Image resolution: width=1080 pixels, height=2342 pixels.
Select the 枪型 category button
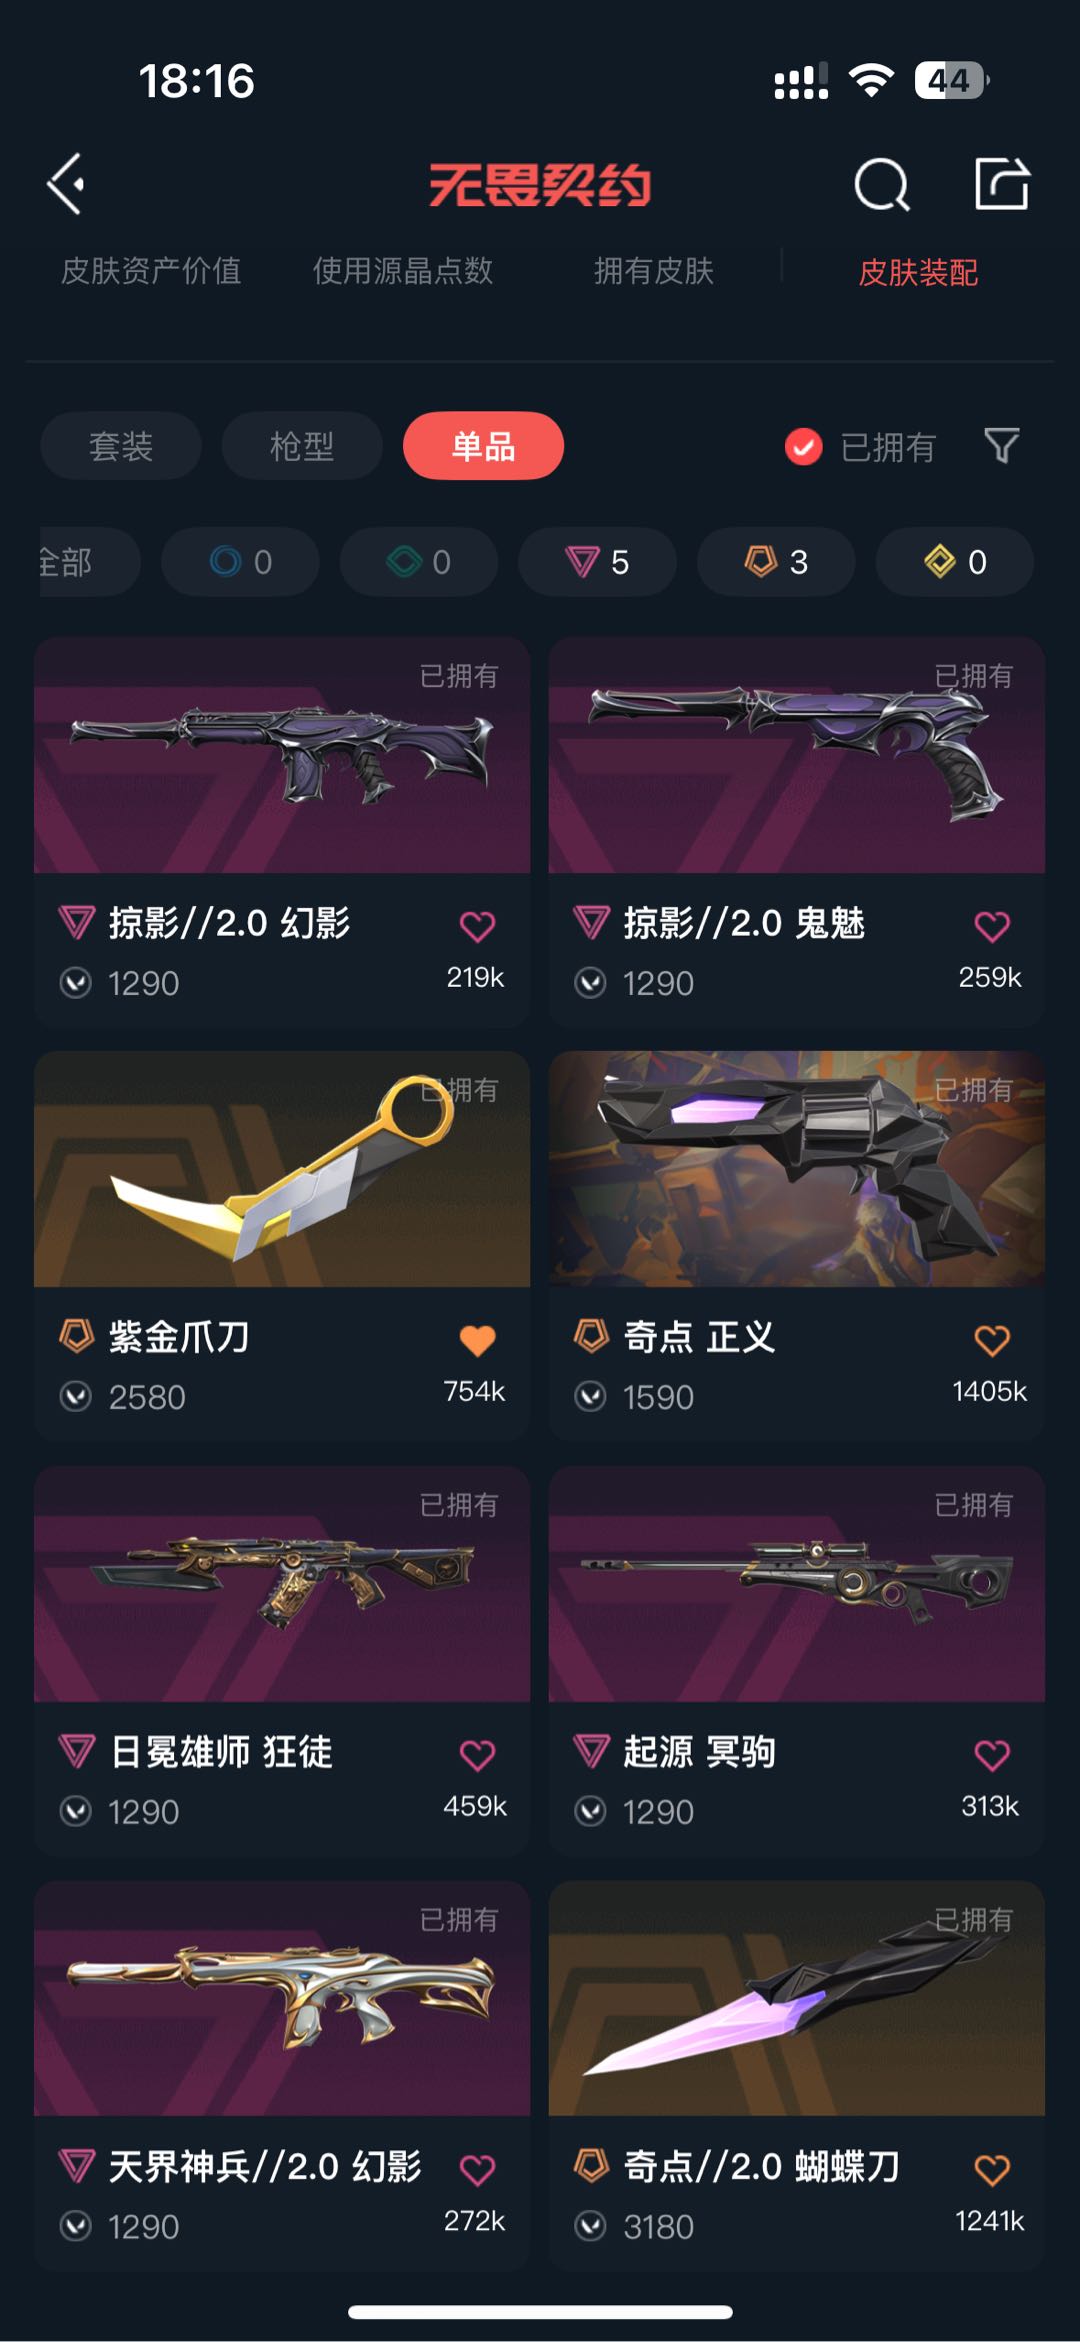[302, 446]
